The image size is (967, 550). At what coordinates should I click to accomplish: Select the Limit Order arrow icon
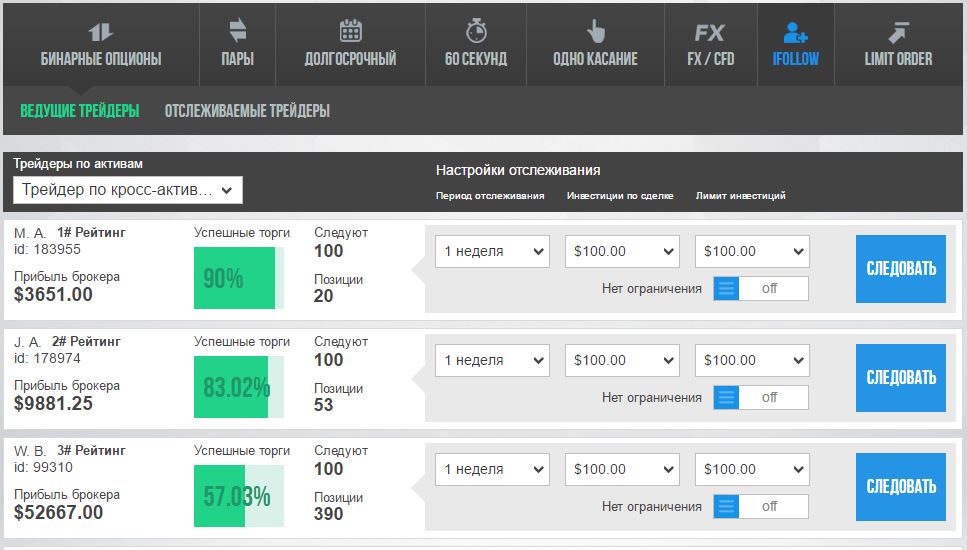[898, 32]
